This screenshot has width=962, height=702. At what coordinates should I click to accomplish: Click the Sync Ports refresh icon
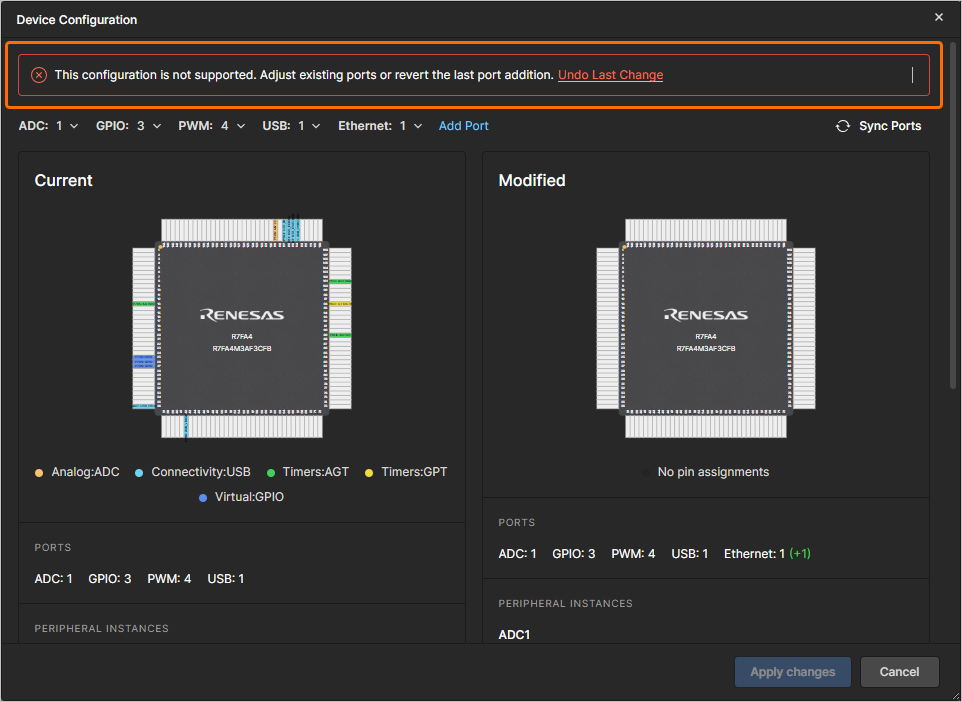pos(843,126)
